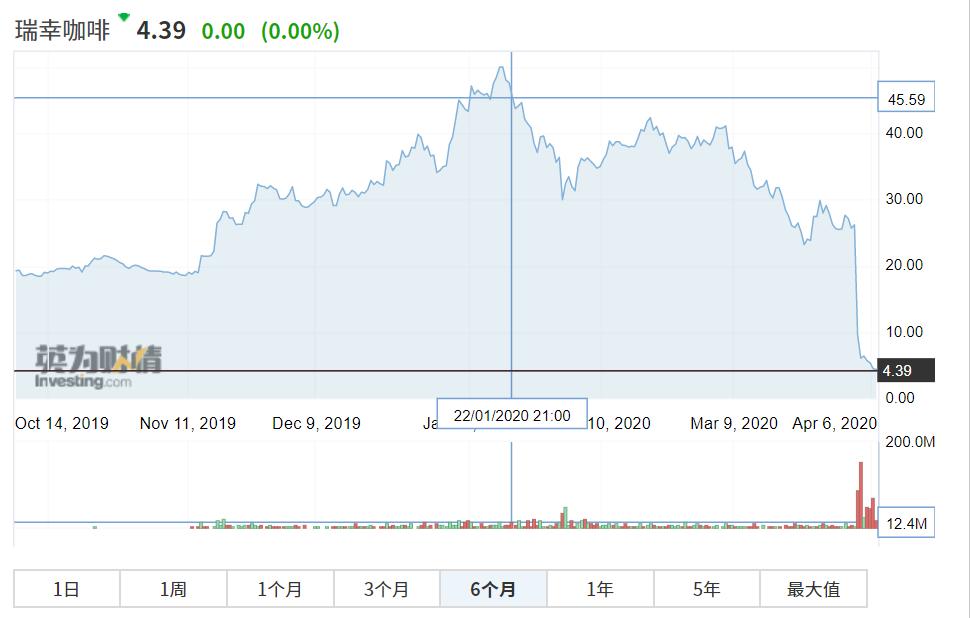The height and width of the screenshot is (618, 970).
Task: Click the (0.00%) percentage change
Action: pyautogui.click(x=300, y=31)
